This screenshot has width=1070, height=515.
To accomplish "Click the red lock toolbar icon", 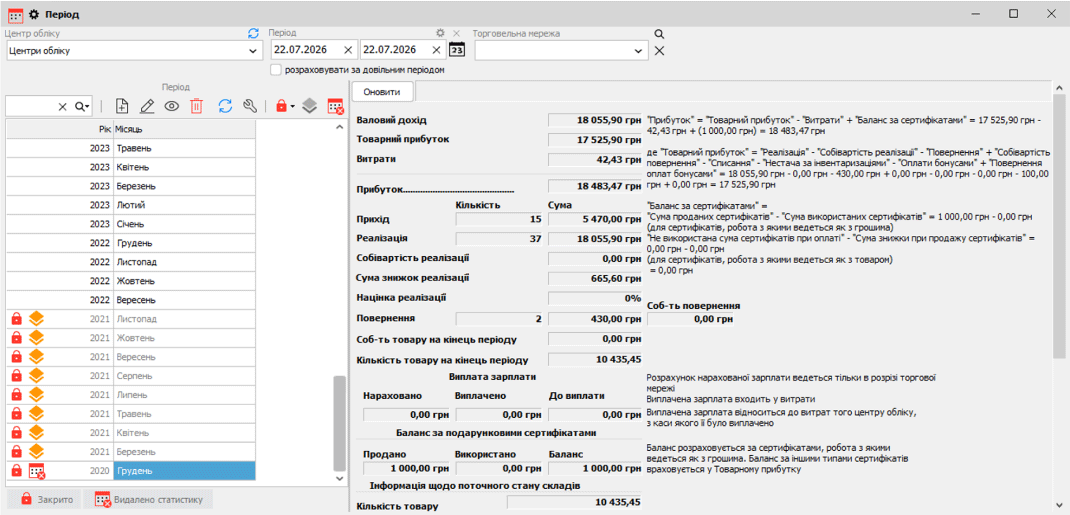I will pos(280,106).
